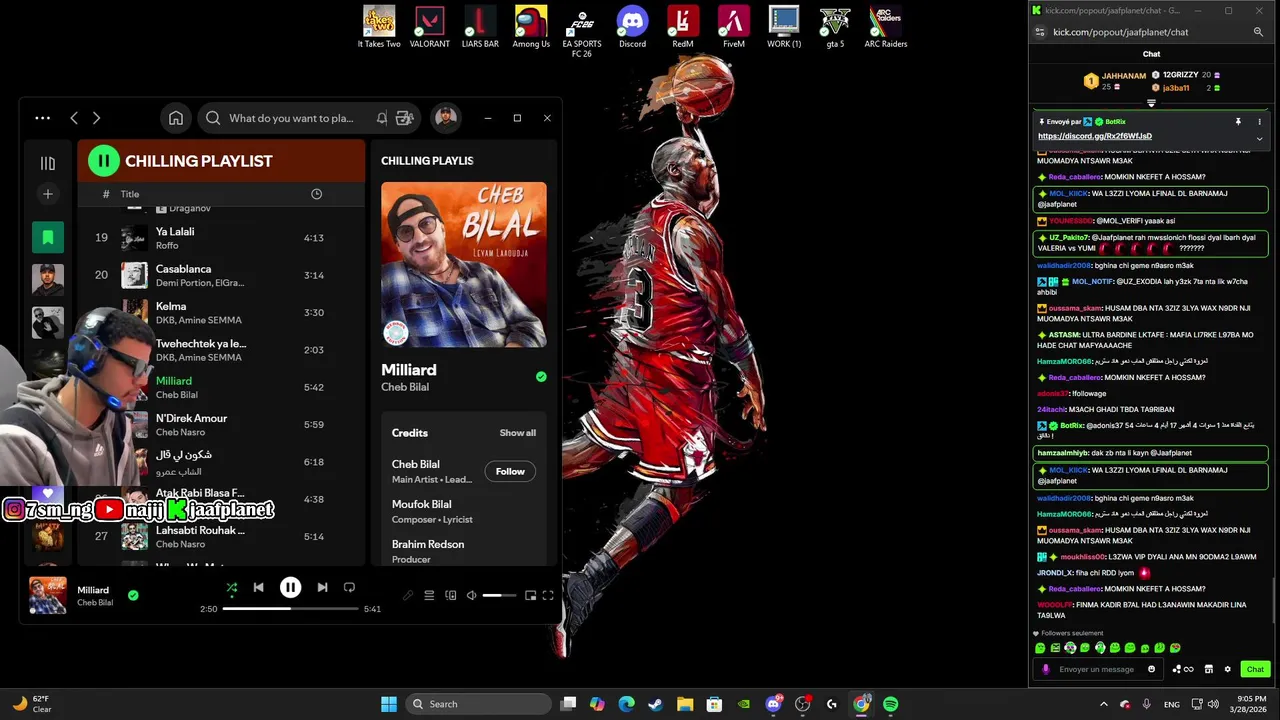The image size is (1280, 720).
Task: Select the track Twehechtek ya le...
Action: [221, 350]
